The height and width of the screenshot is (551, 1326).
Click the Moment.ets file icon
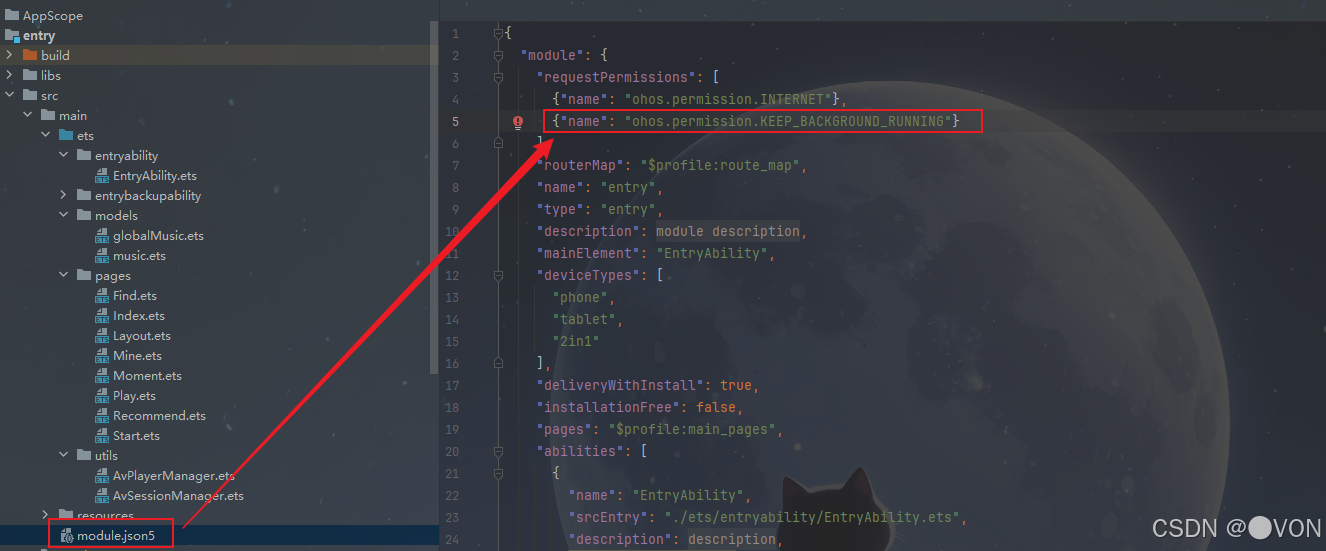click(x=102, y=376)
